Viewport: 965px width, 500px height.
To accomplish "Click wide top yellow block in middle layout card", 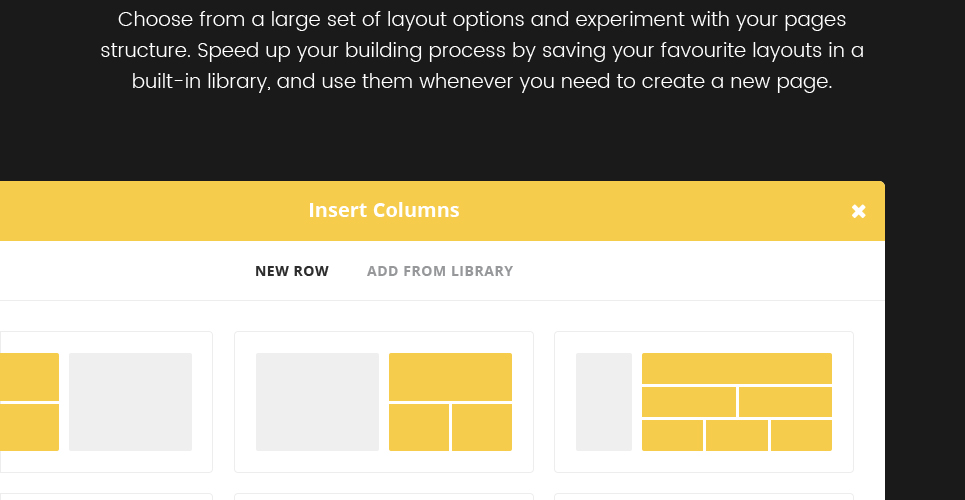I will pyautogui.click(x=450, y=377).
